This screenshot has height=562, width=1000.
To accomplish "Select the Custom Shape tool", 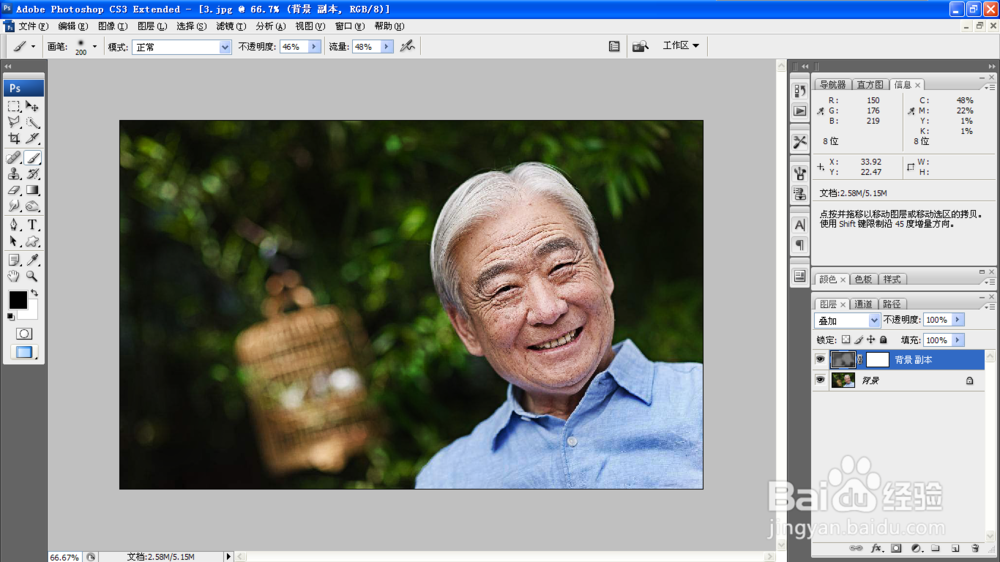I will 32,241.
